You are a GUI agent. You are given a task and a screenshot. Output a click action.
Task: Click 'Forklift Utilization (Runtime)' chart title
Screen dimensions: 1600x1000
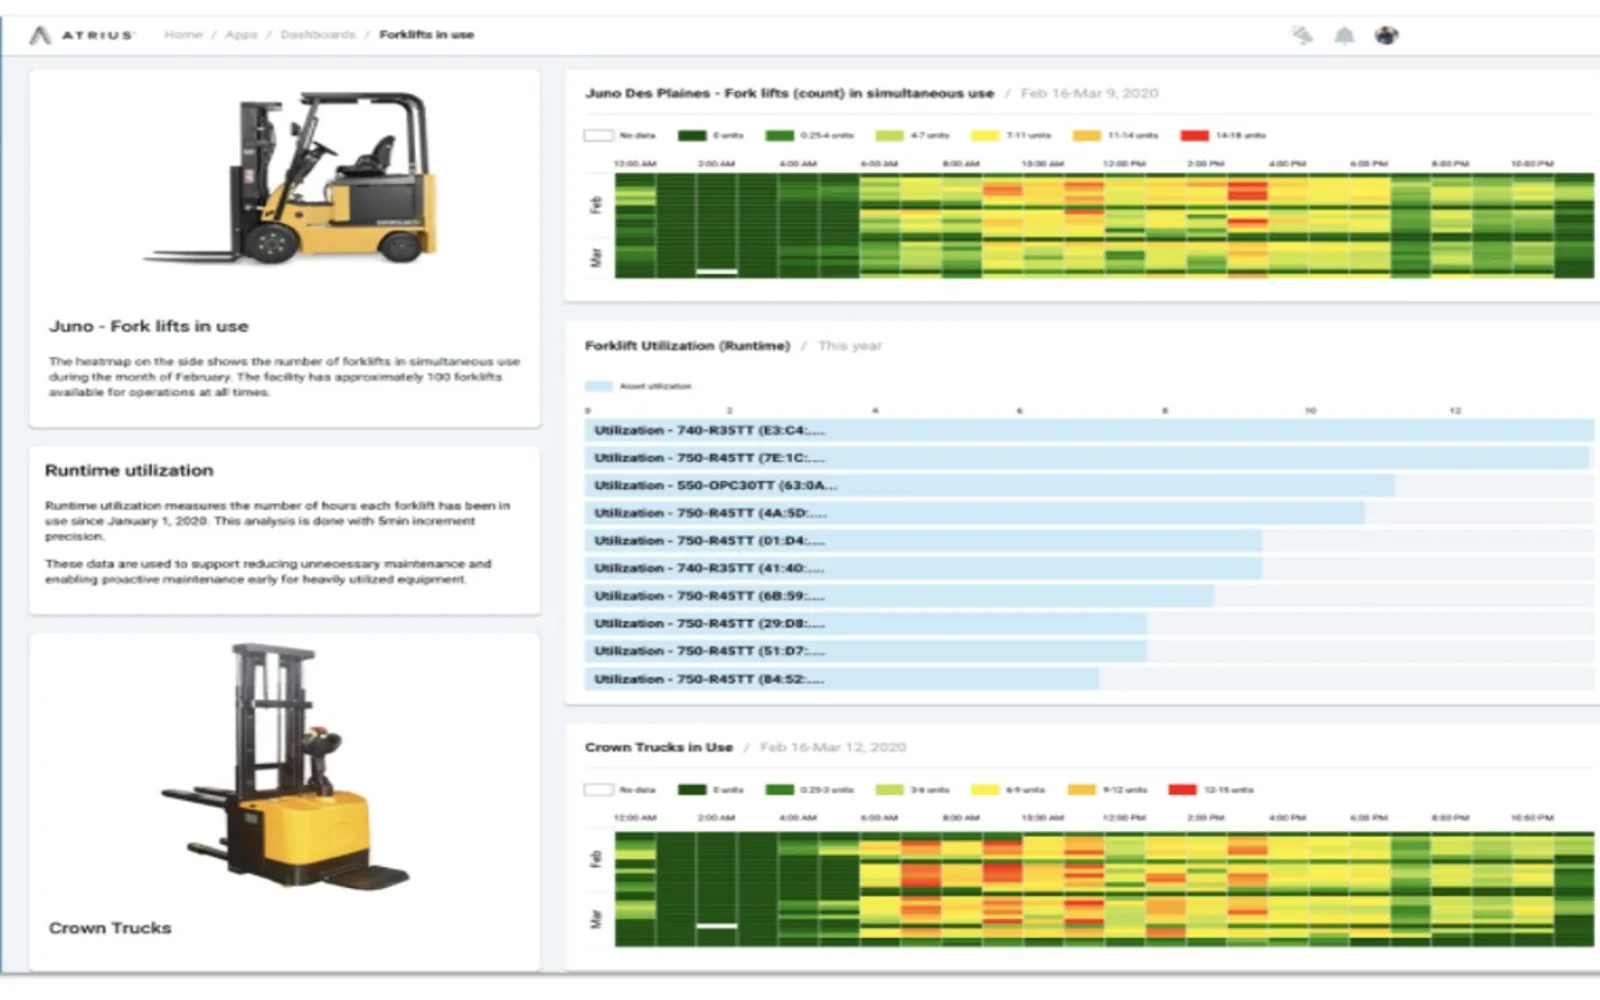(687, 346)
